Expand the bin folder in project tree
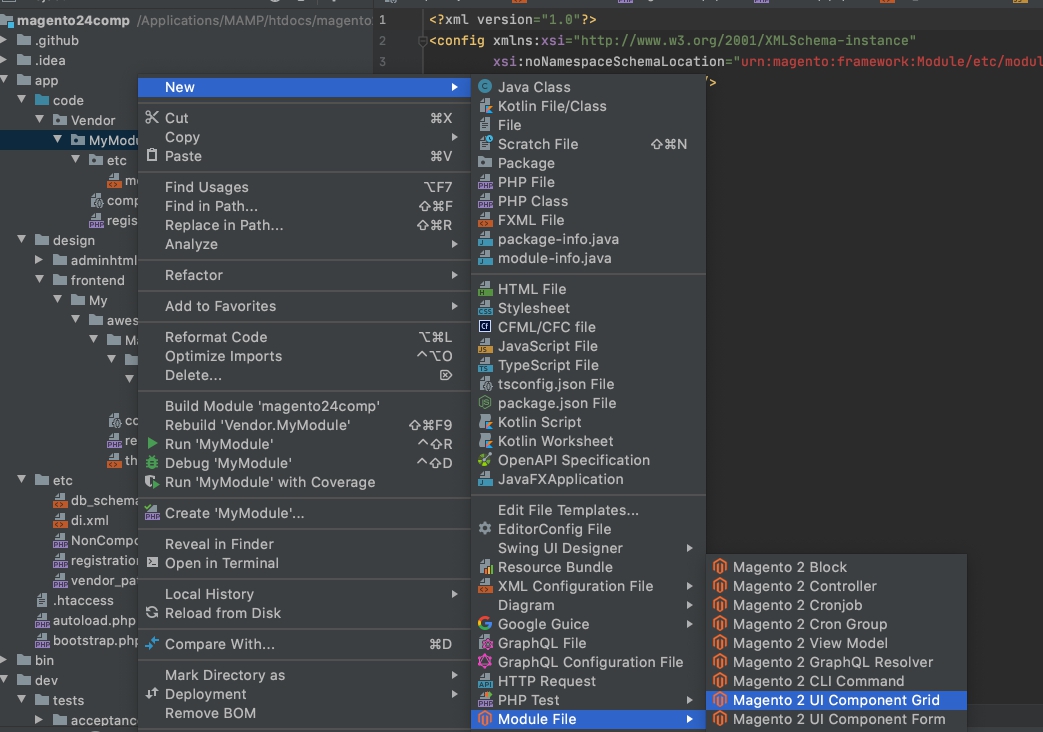The height and width of the screenshot is (732, 1043). click(x=6, y=660)
